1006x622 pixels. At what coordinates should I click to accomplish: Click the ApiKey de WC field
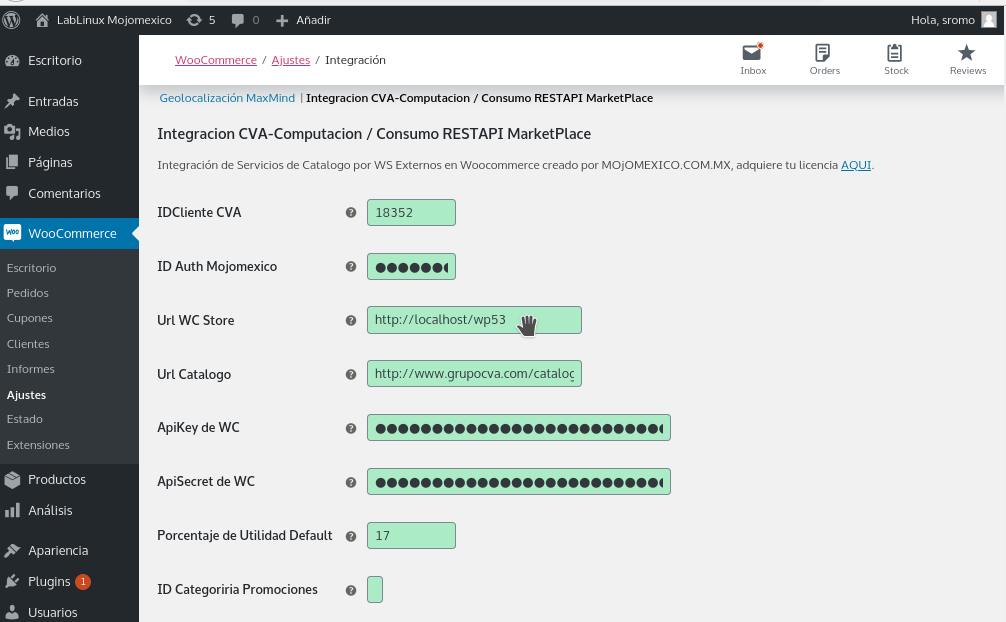[x=518, y=428]
